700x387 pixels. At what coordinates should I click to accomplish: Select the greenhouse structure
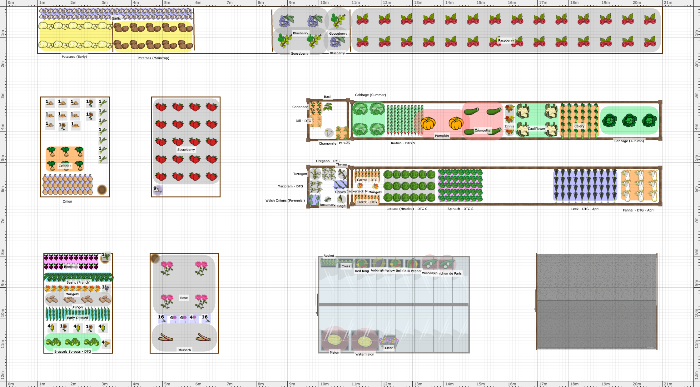tap(394, 304)
